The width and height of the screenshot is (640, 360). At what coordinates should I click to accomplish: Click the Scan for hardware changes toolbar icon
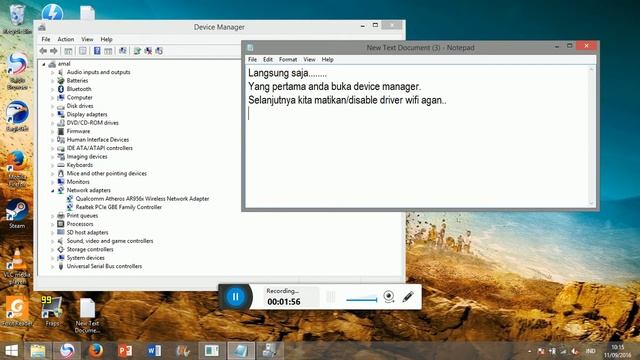click(x=122, y=51)
